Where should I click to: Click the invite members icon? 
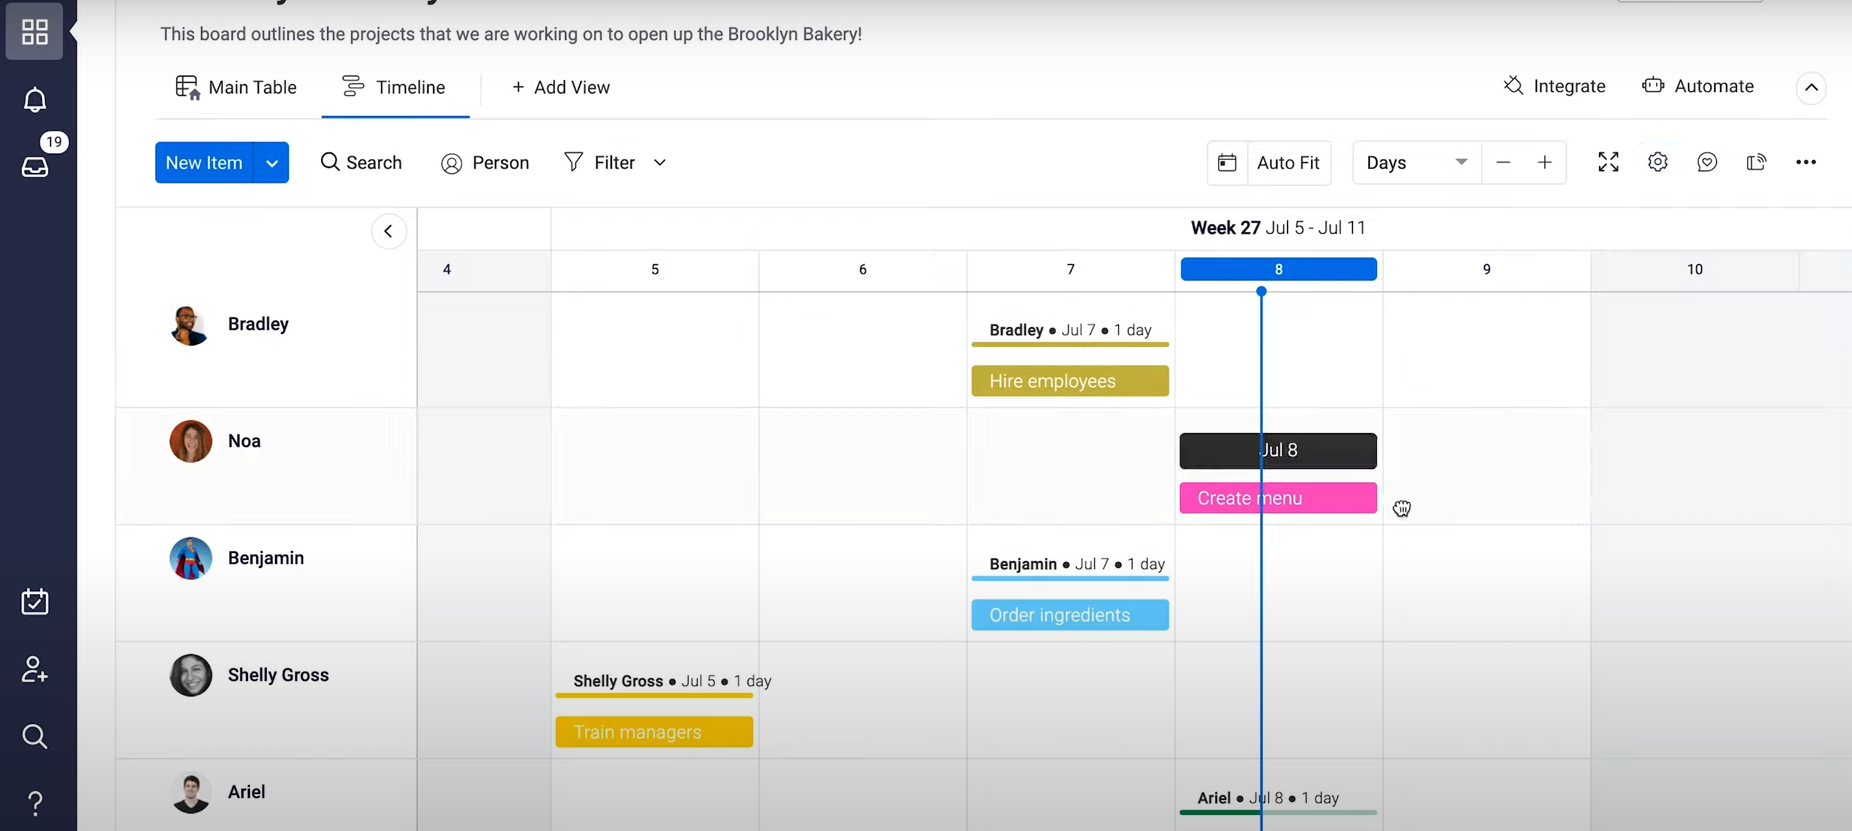tap(35, 669)
